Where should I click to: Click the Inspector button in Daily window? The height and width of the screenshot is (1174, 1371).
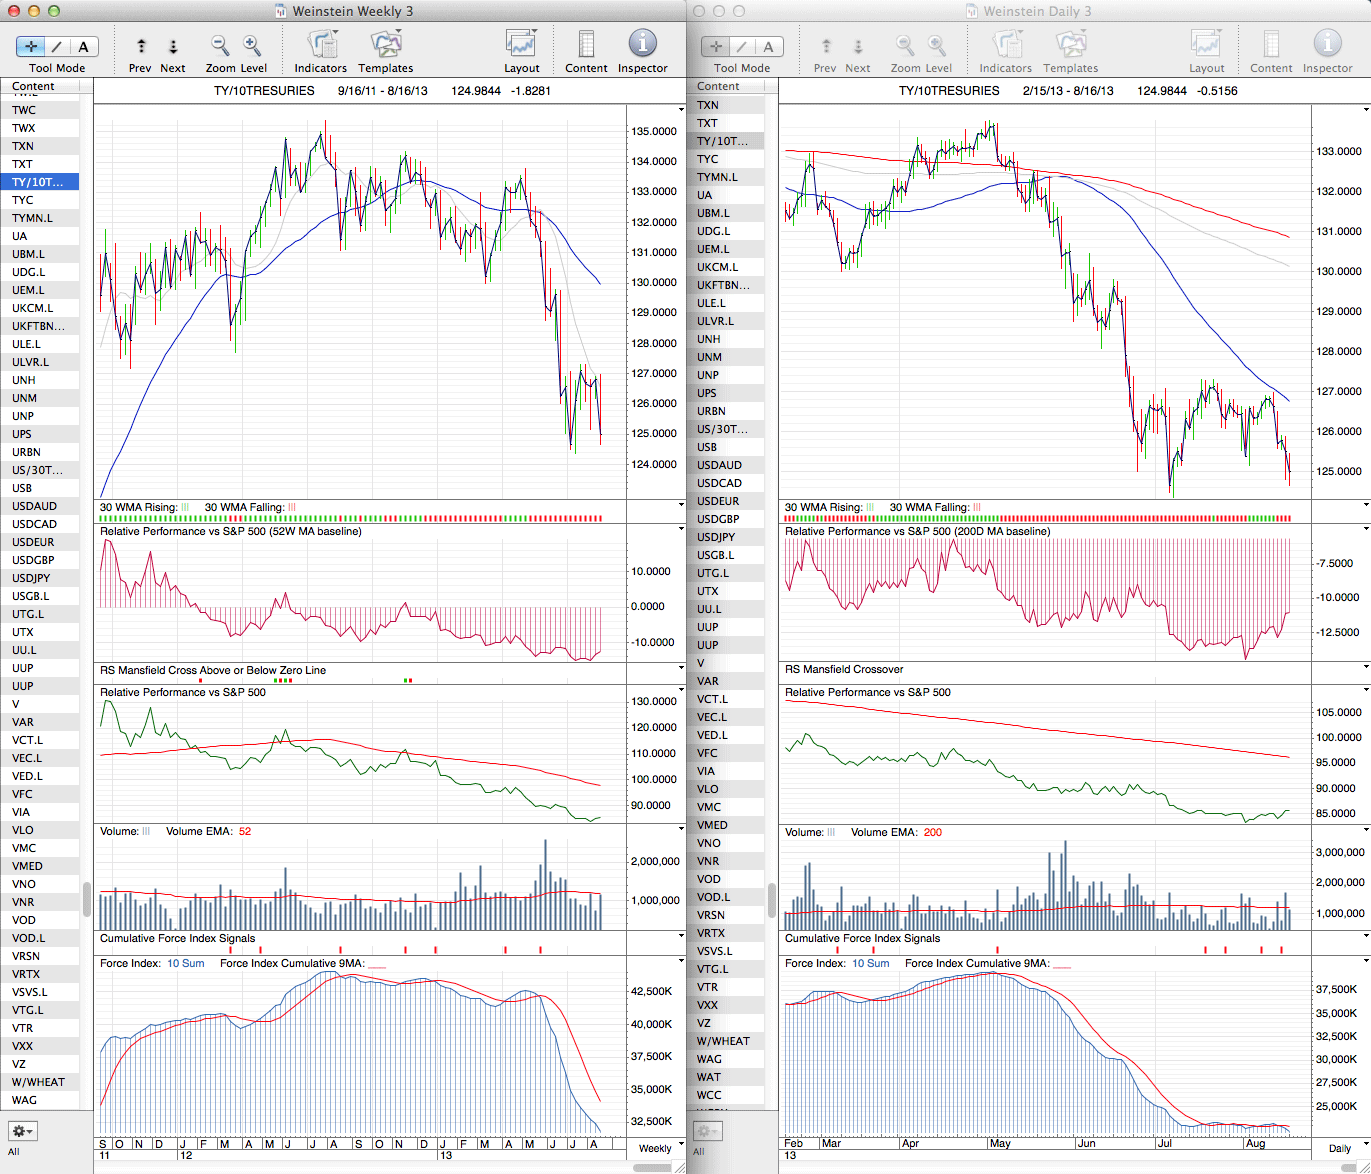click(1327, 45)
